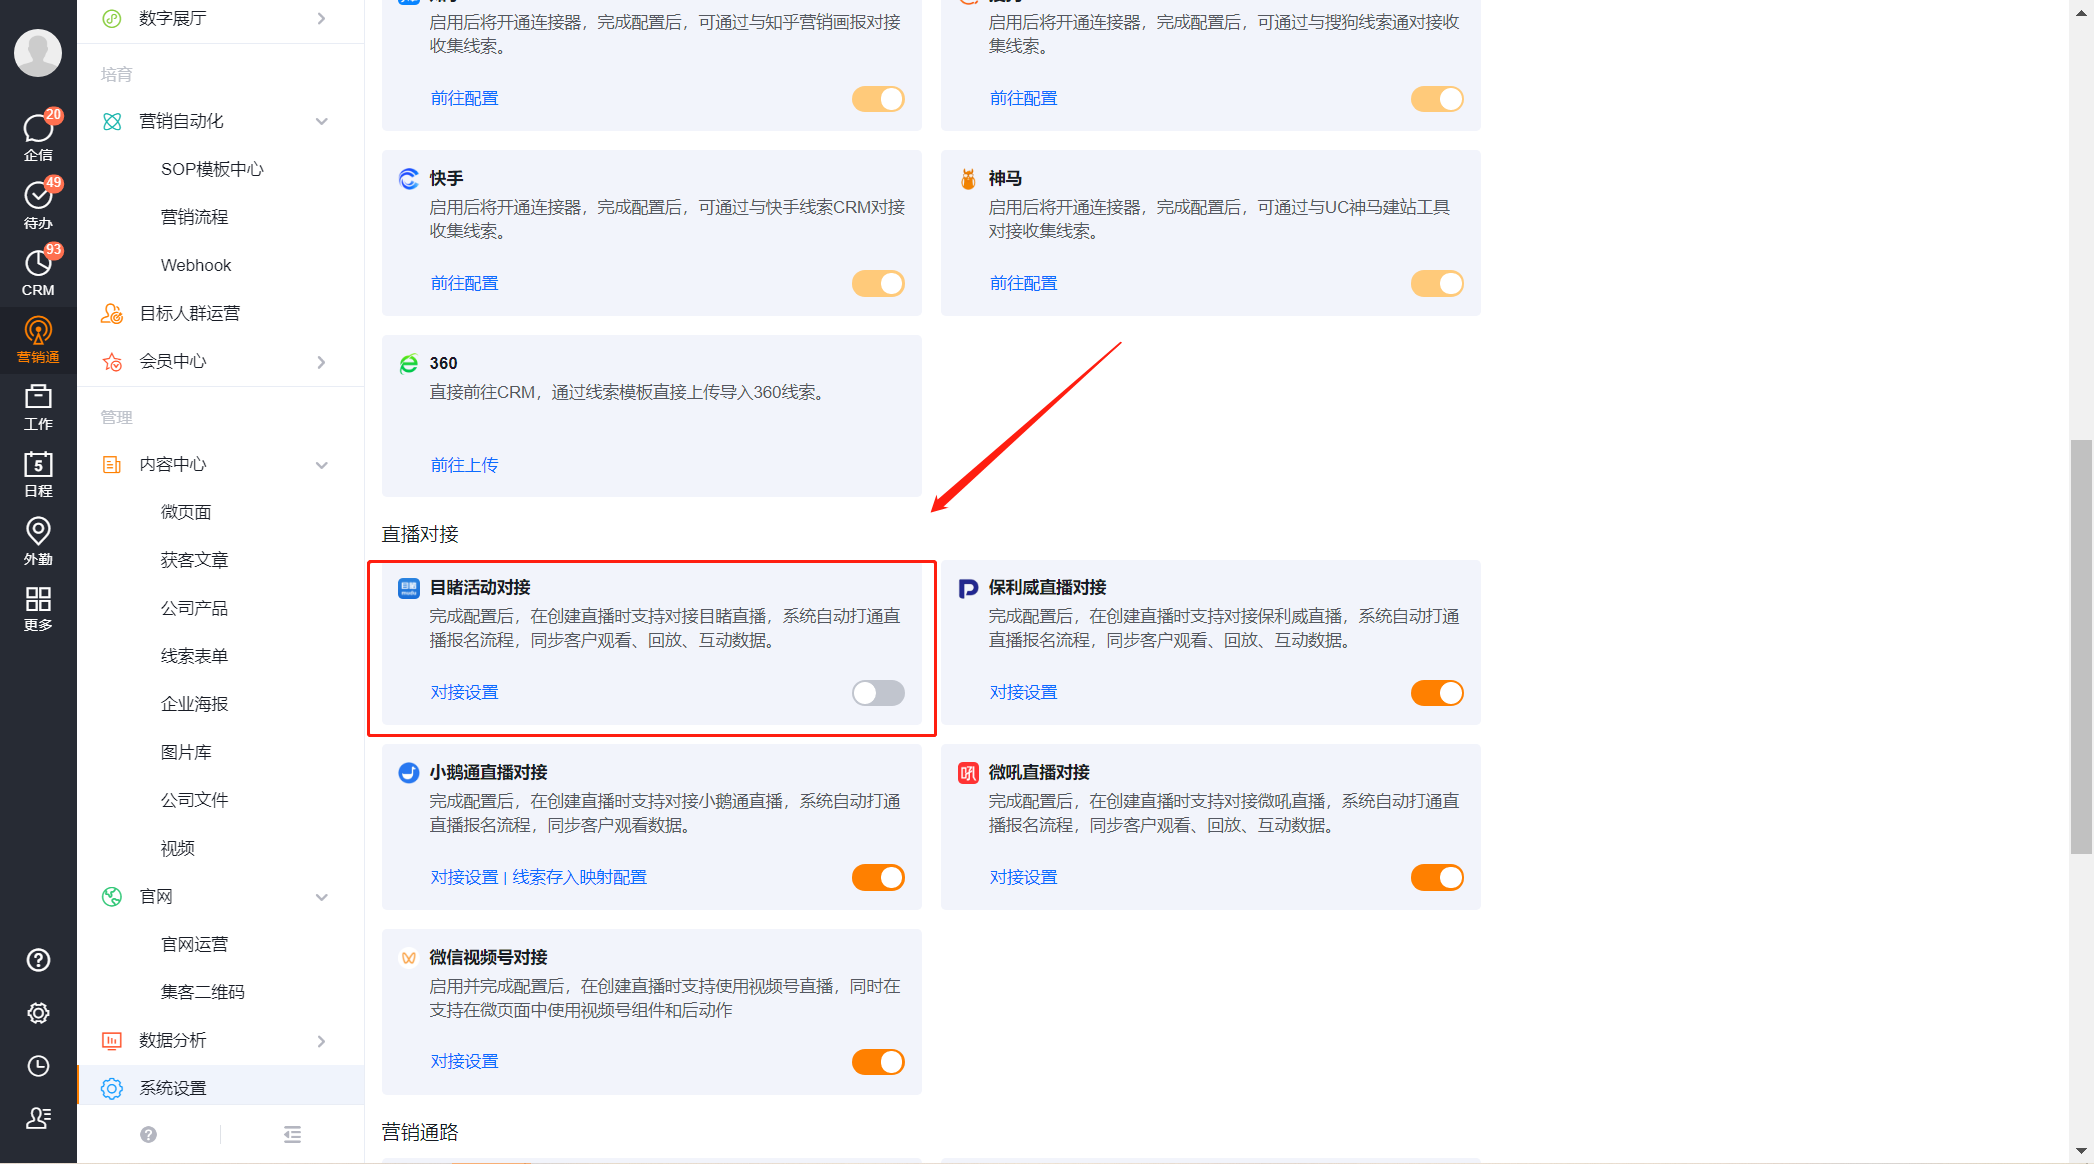Viewport: 2094px width, 1164px height.
Task: Disable the 小鹅通直播对接 switch
Action: [878, 878]
